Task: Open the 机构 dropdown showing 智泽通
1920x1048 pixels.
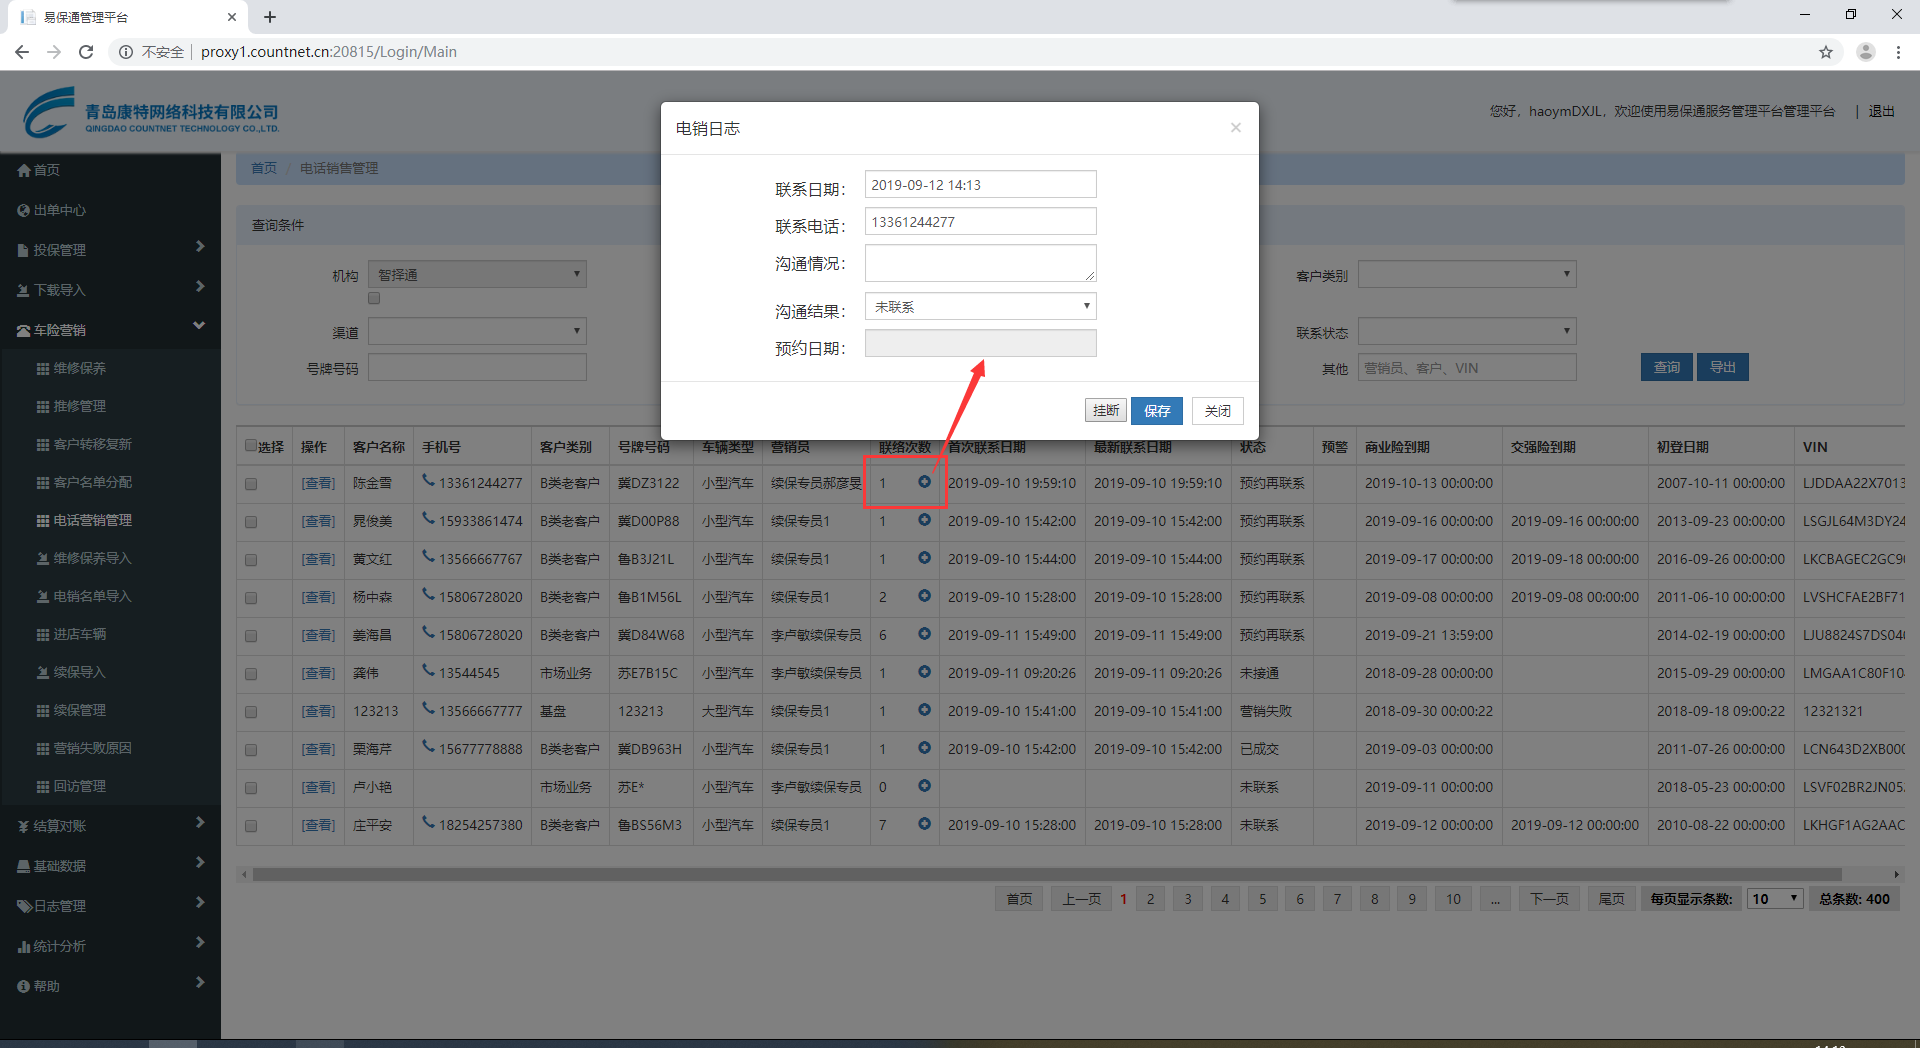Action: [x=477, y=274]
